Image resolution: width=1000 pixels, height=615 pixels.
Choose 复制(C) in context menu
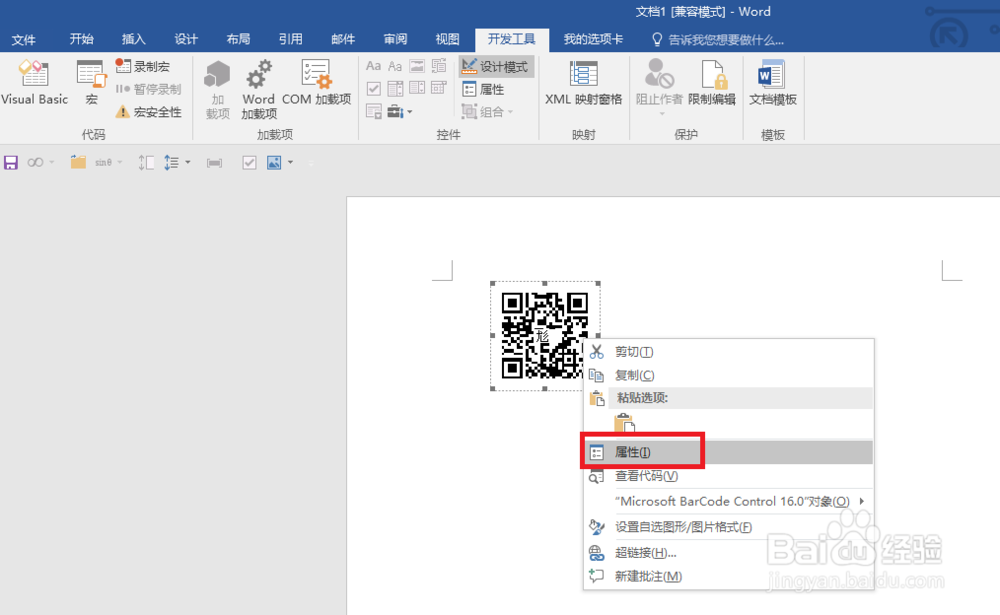coord(728,375)
